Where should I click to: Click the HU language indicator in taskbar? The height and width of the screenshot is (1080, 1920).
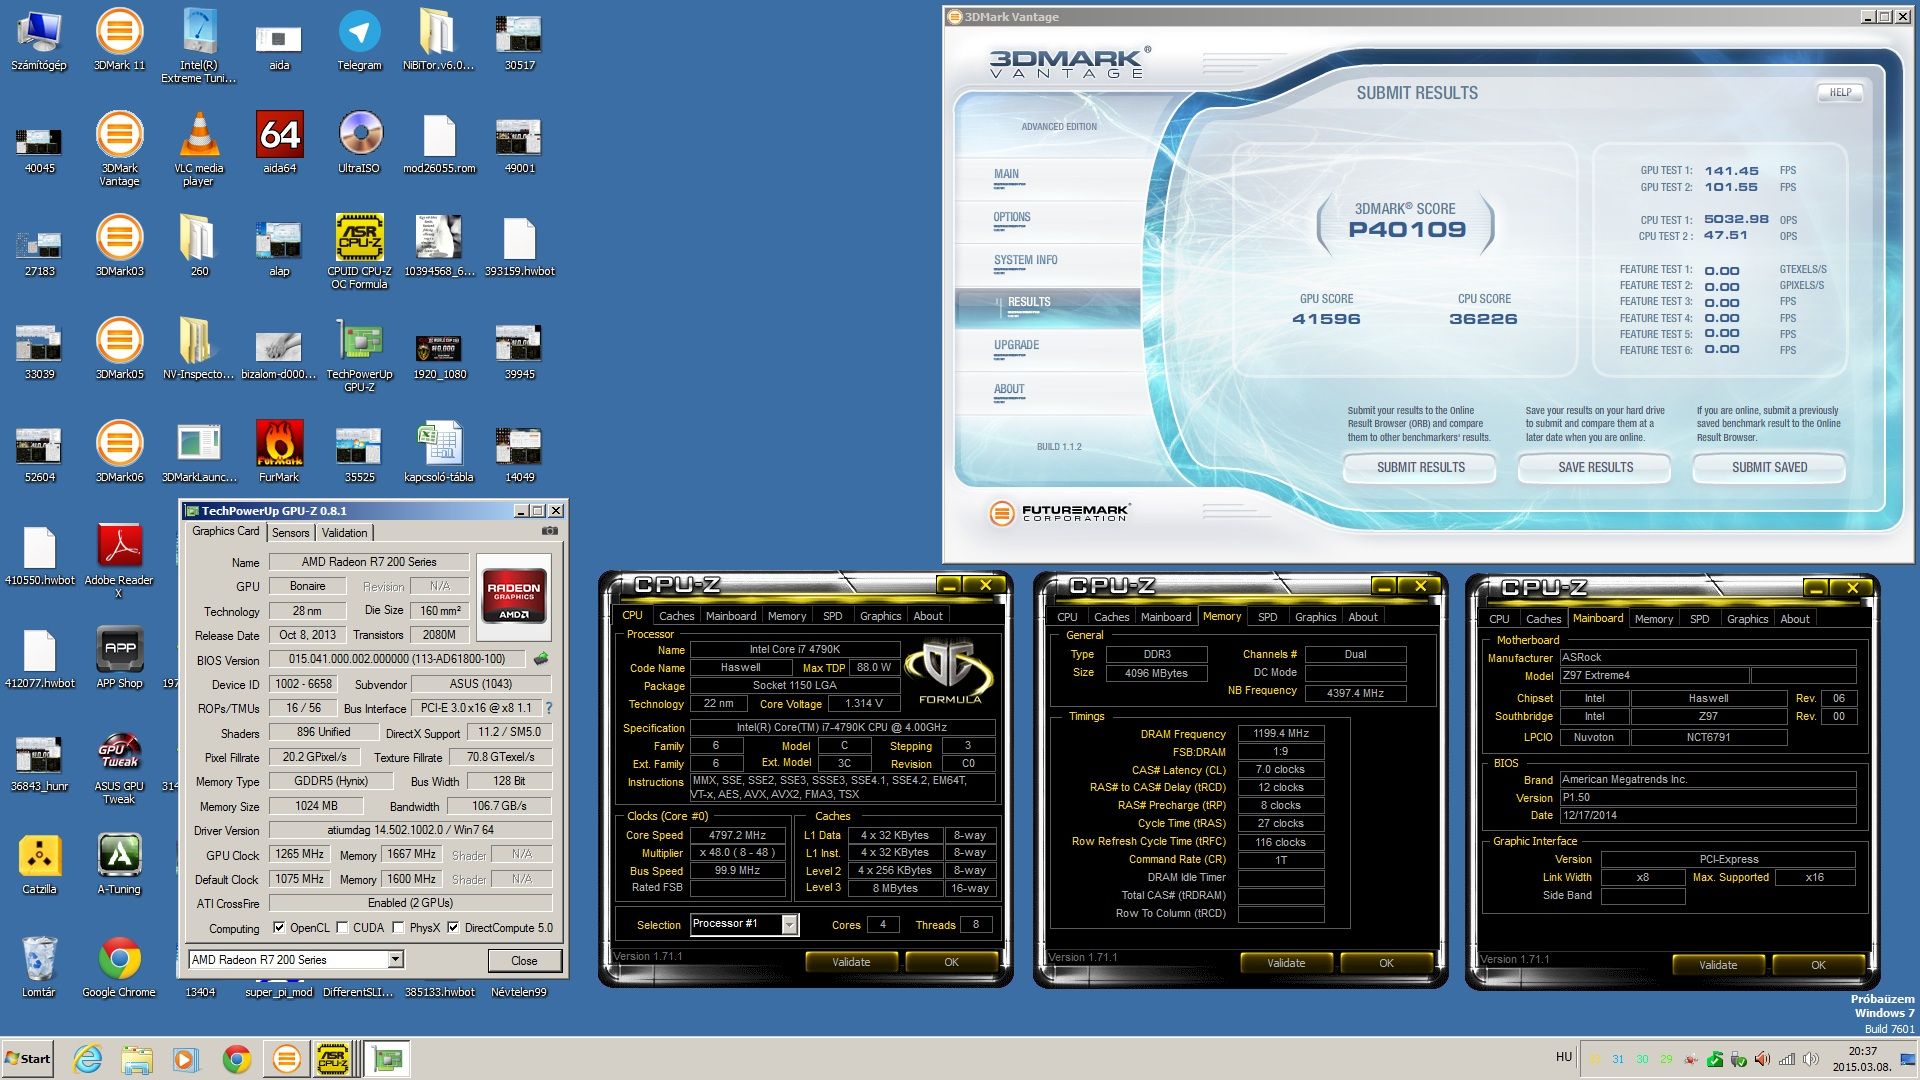click(1564, 1057)
